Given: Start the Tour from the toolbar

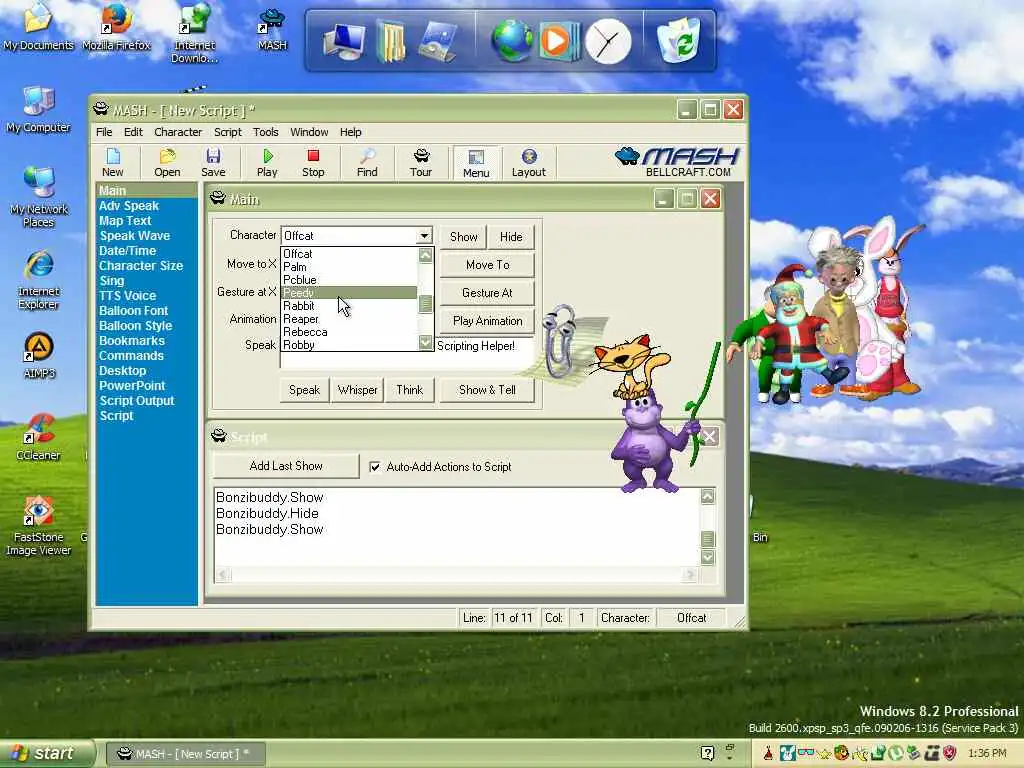Looking at the screenshot, I should (421, 163).
